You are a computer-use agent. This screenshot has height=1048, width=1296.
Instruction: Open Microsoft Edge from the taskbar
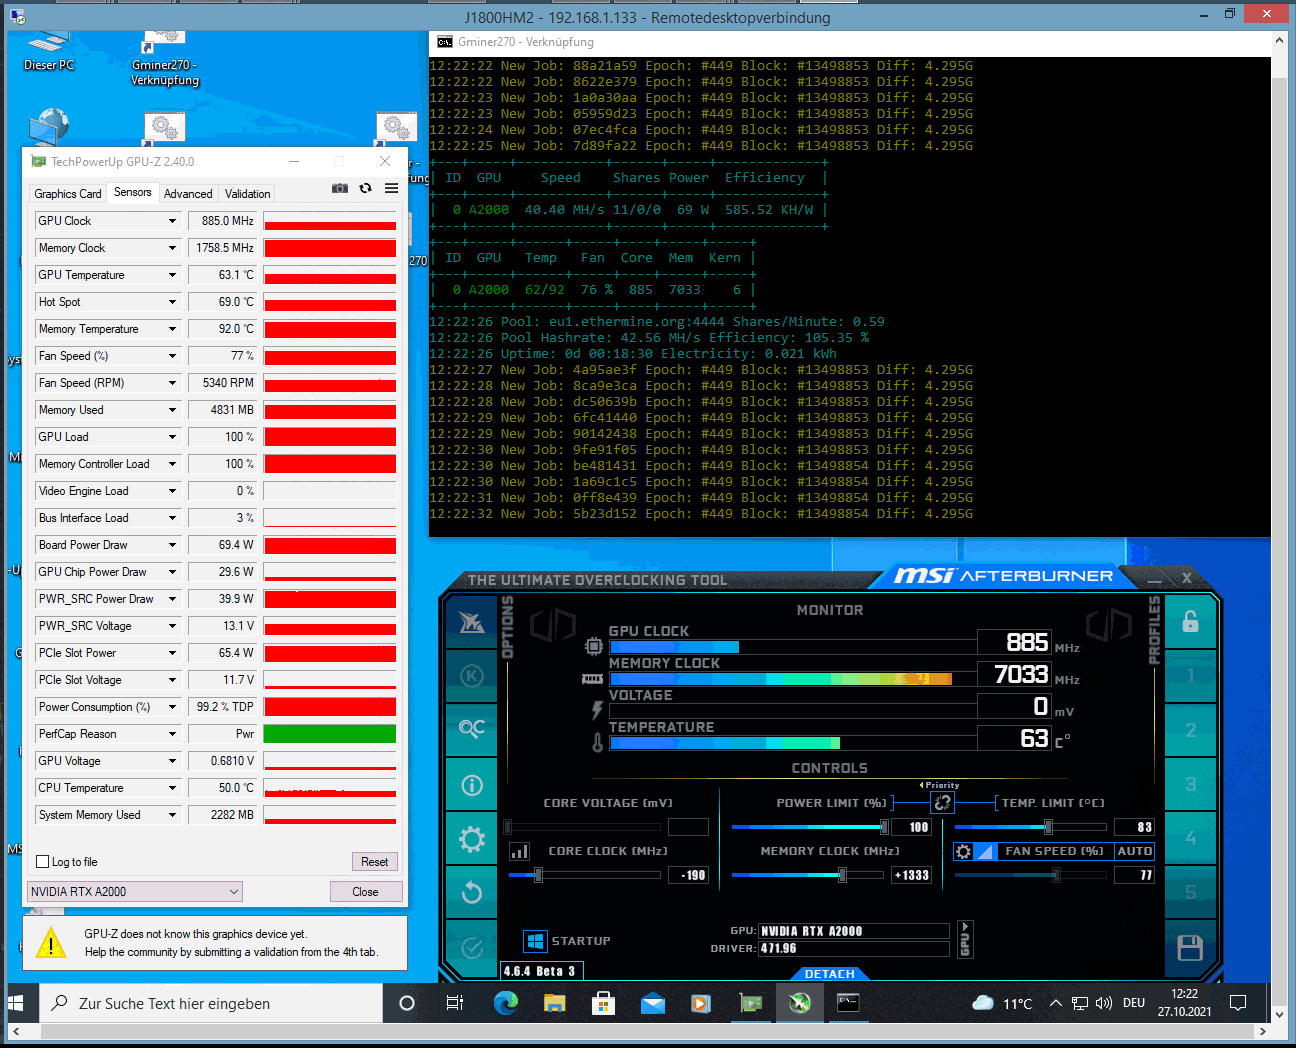click(x=505, y=1003)
